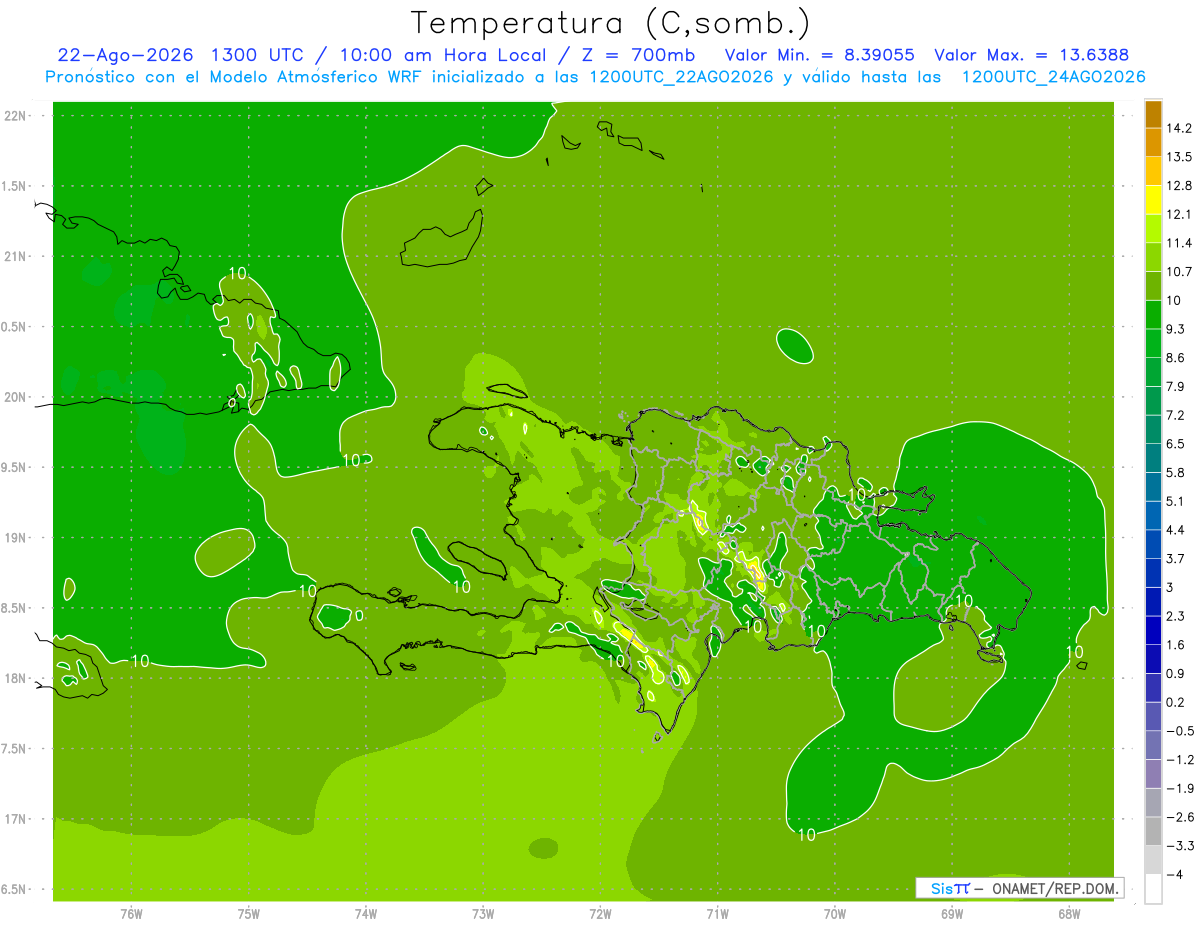Screen dimensions: 1200x927
Task: Select the purple legend band between -1.9 and -1.2
Action: coord(1153,774)
